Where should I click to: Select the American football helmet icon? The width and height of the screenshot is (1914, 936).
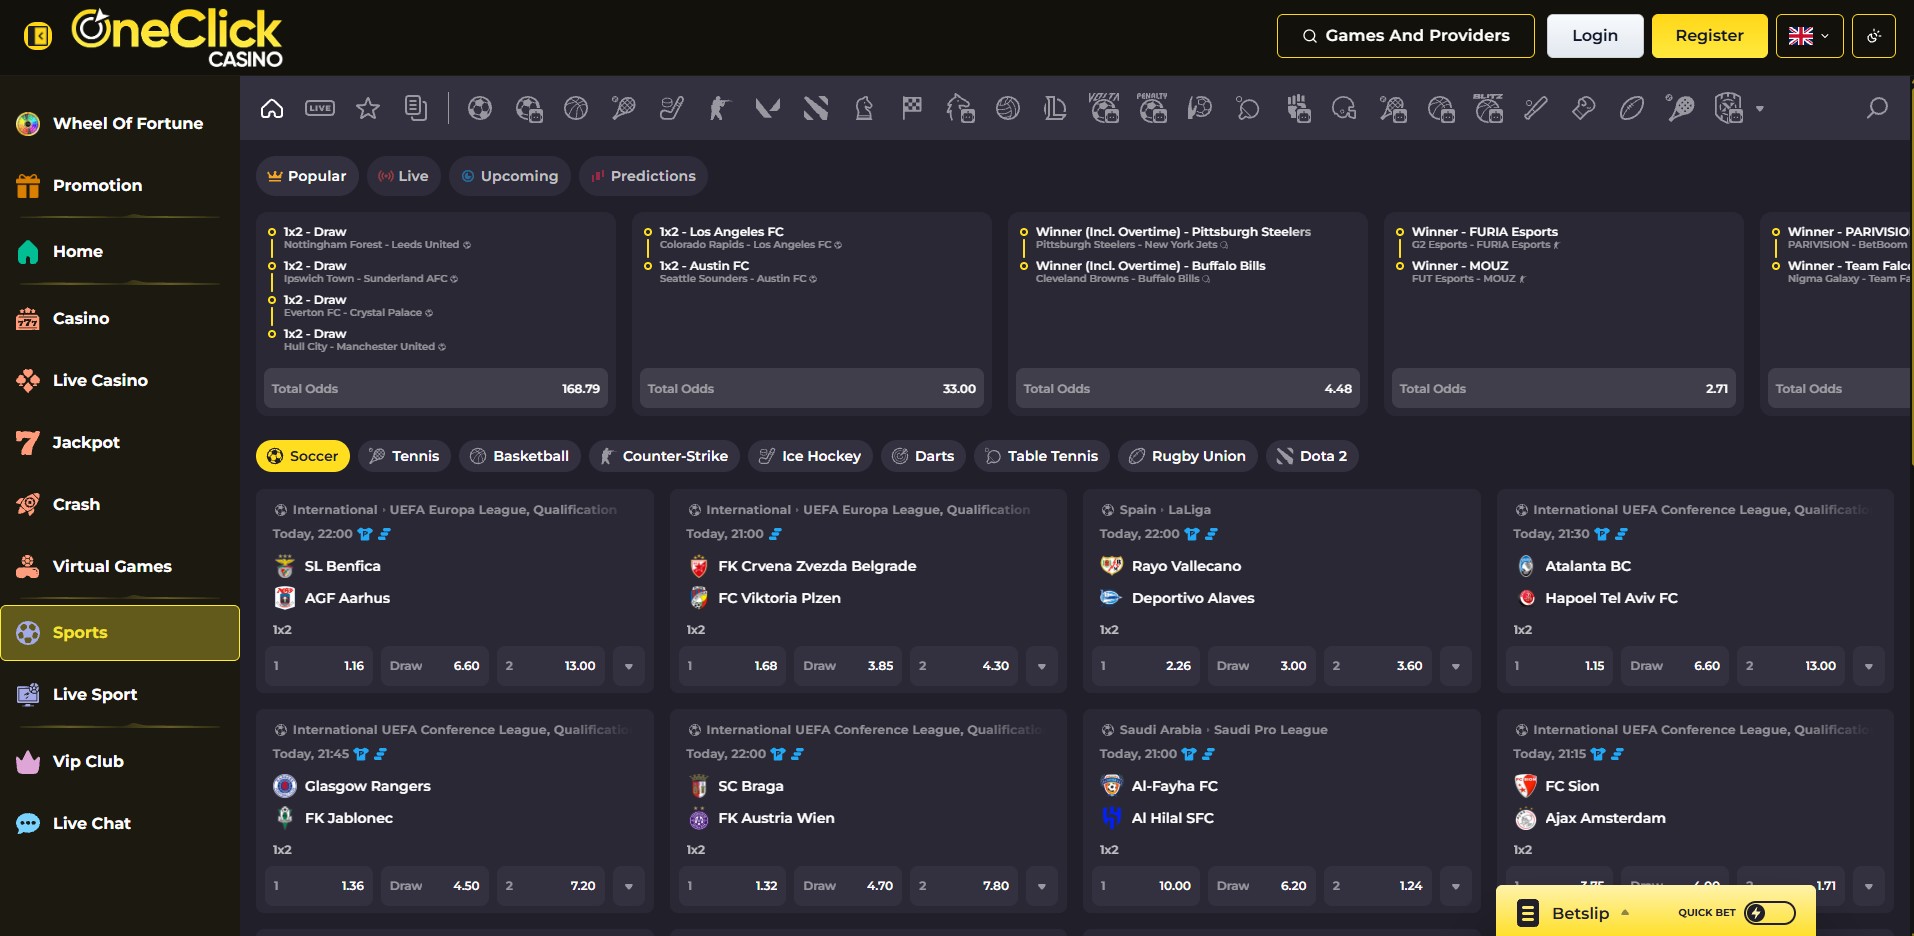1344,108
